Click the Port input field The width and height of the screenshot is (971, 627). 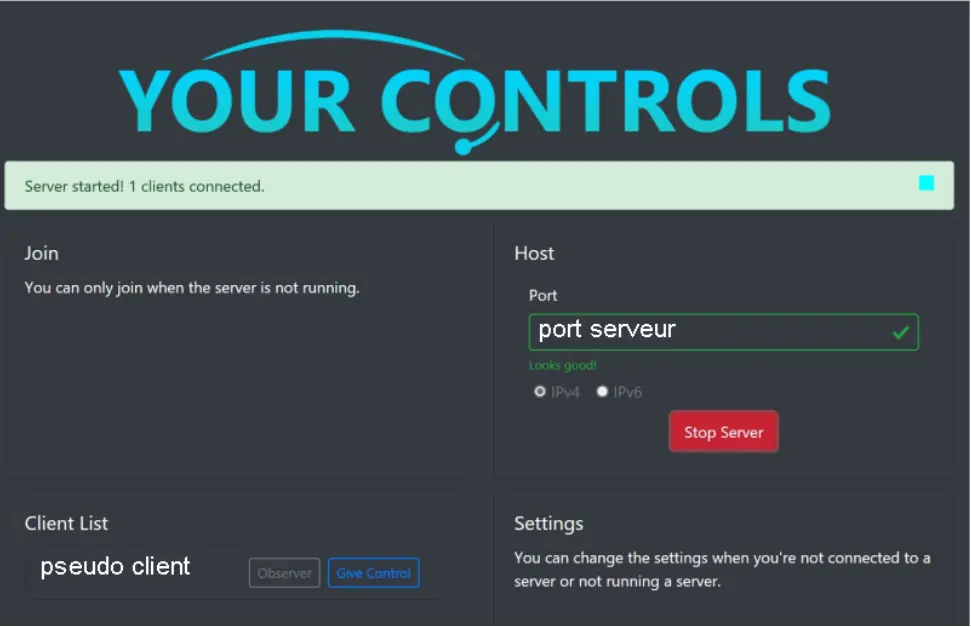723,332
